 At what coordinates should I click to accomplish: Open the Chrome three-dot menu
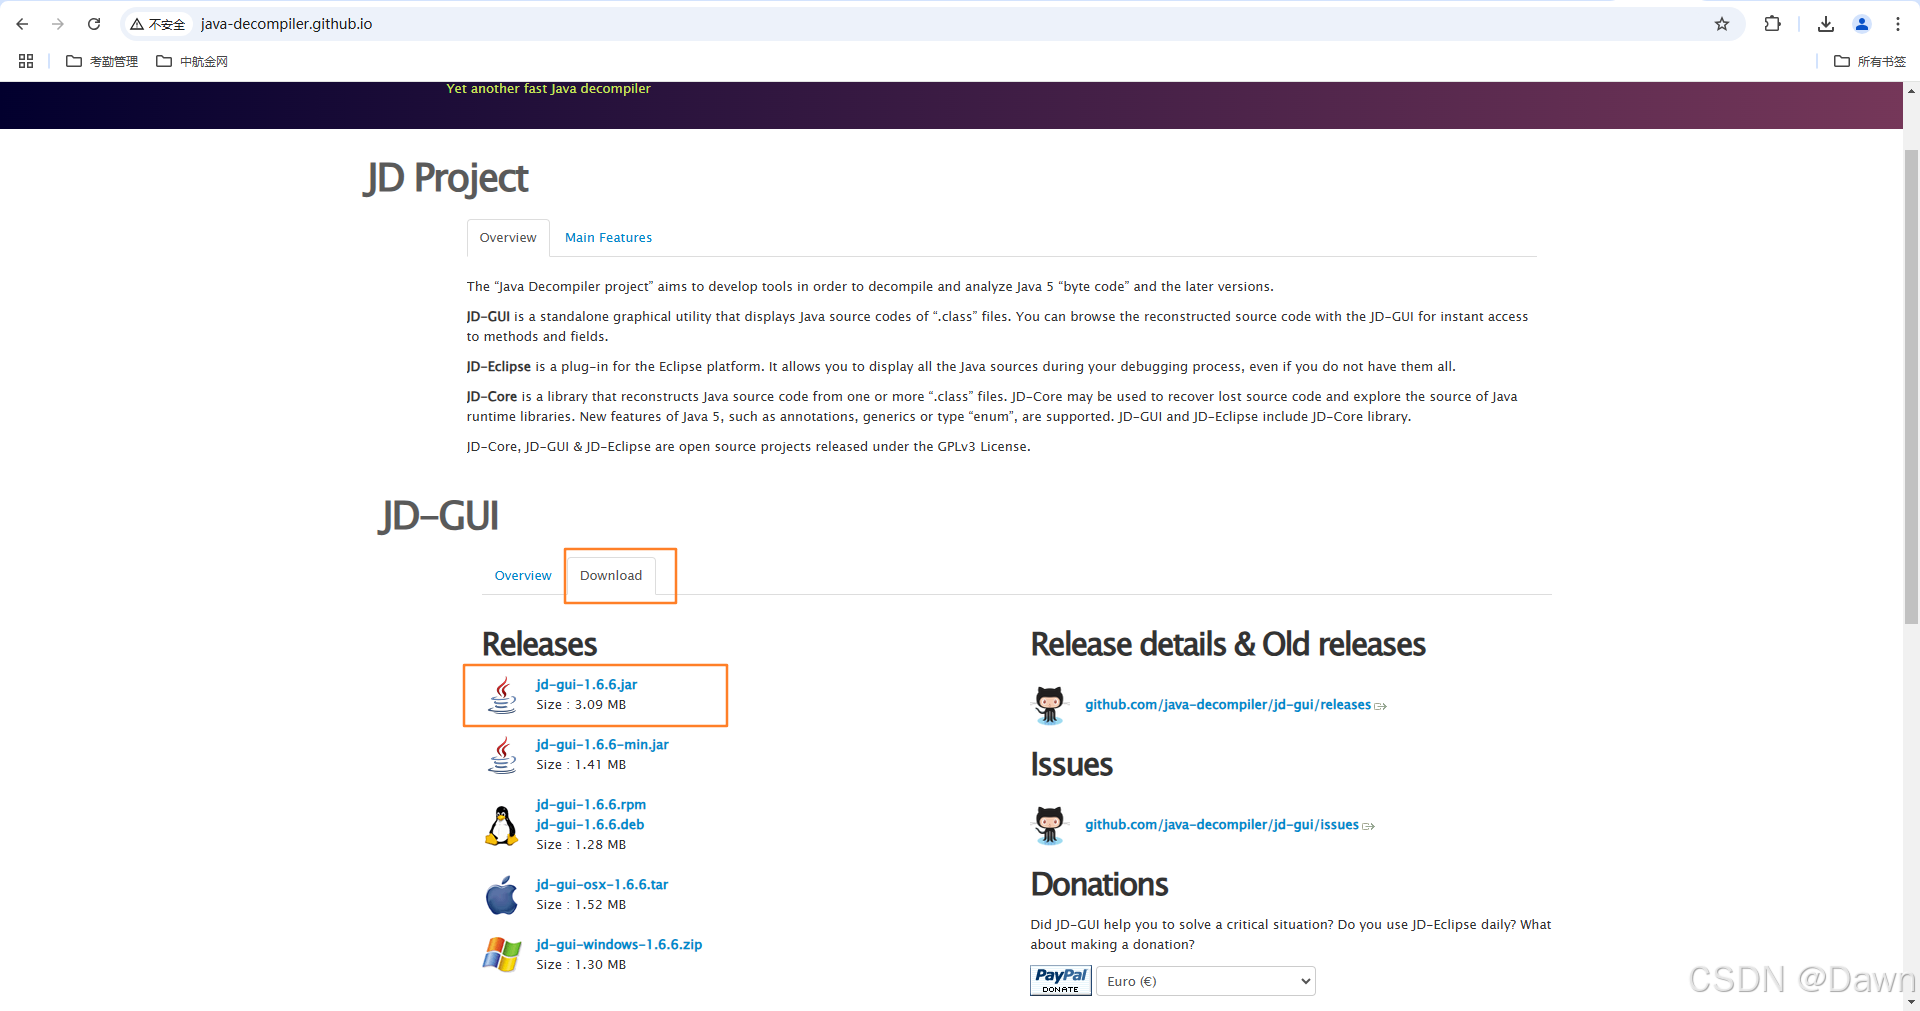pyautogui.click(x=1898, y=24)
